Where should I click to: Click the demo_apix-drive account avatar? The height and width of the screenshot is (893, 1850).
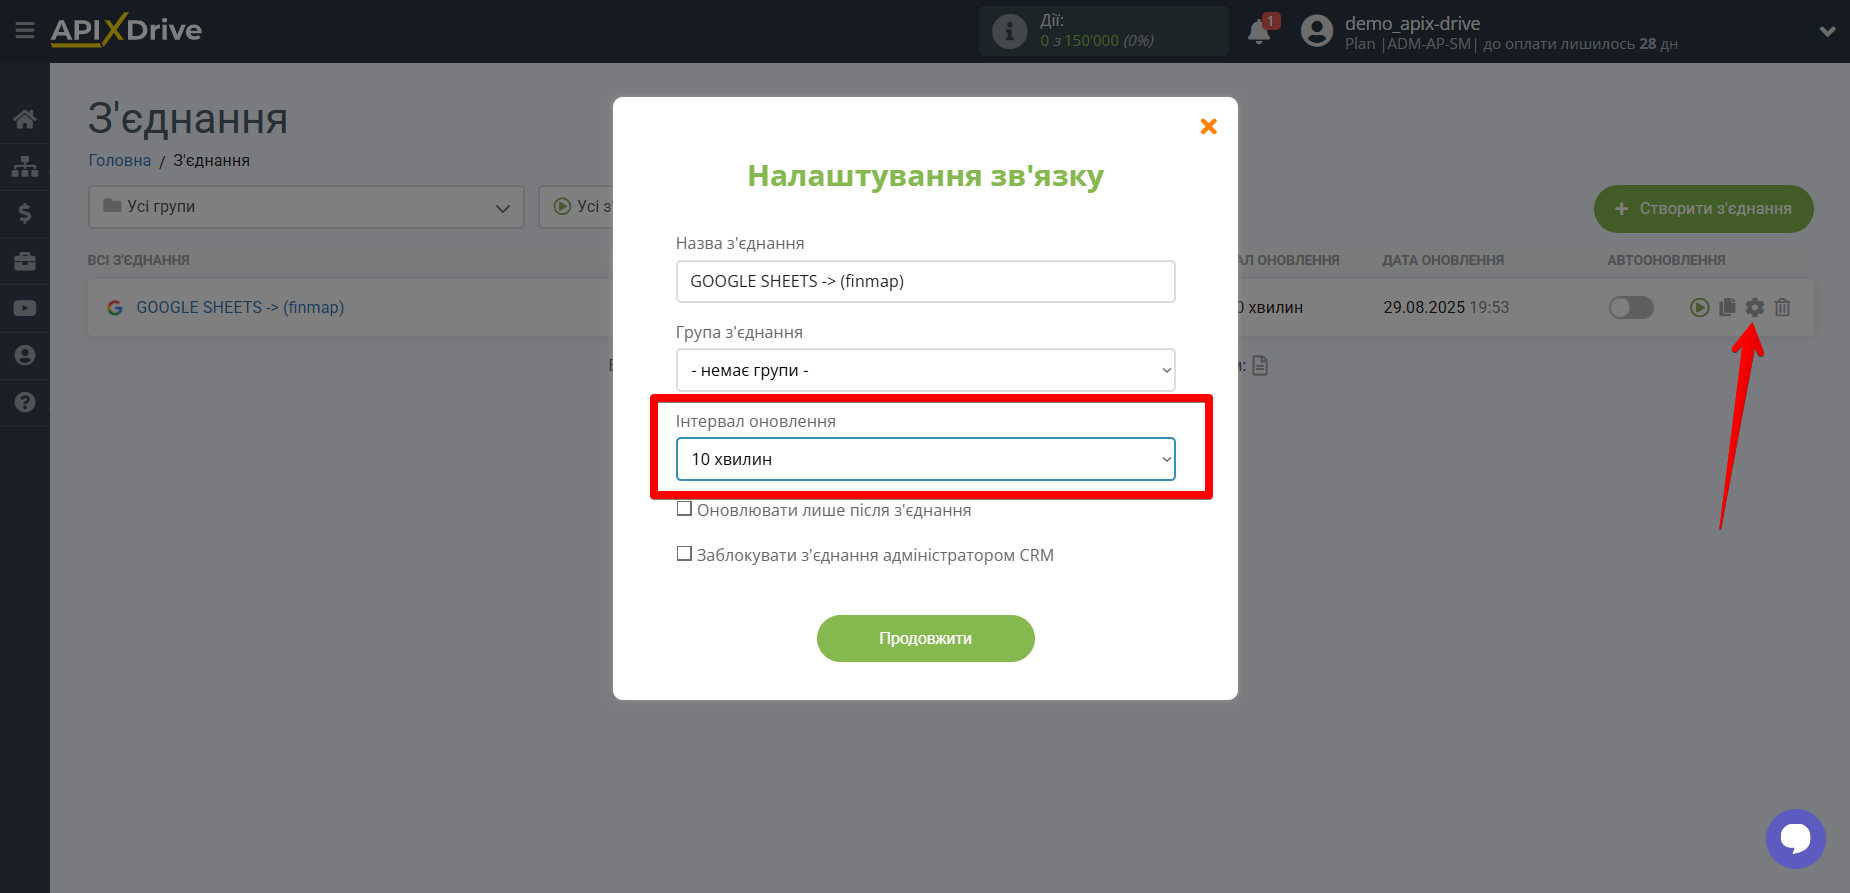pos(1317,31)
